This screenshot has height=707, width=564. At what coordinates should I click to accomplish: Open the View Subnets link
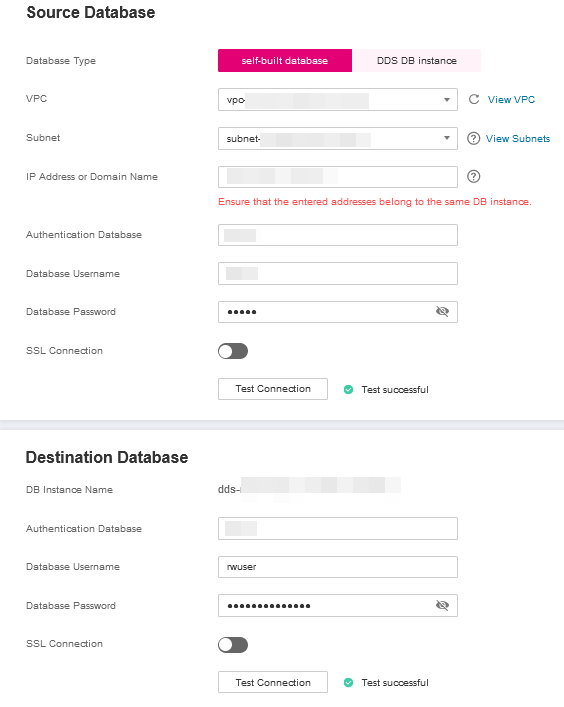coord(518,138)
